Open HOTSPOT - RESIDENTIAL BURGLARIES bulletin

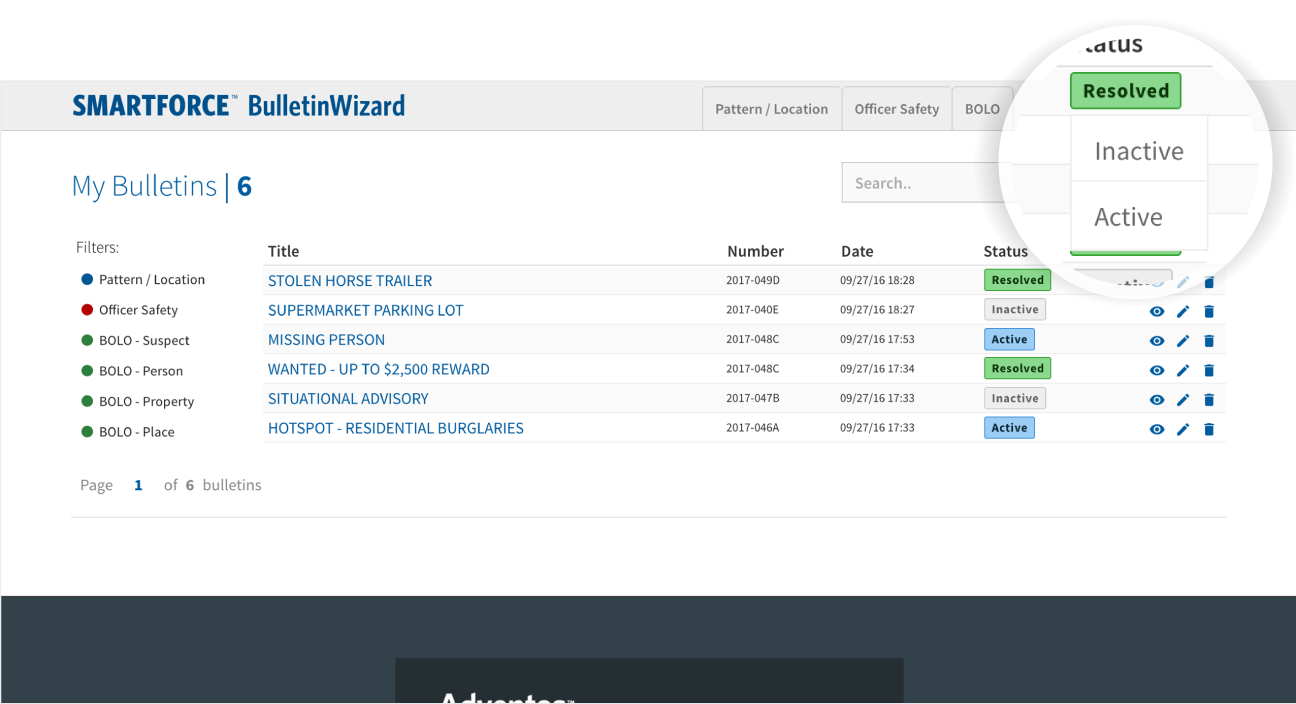coord(395,428)
